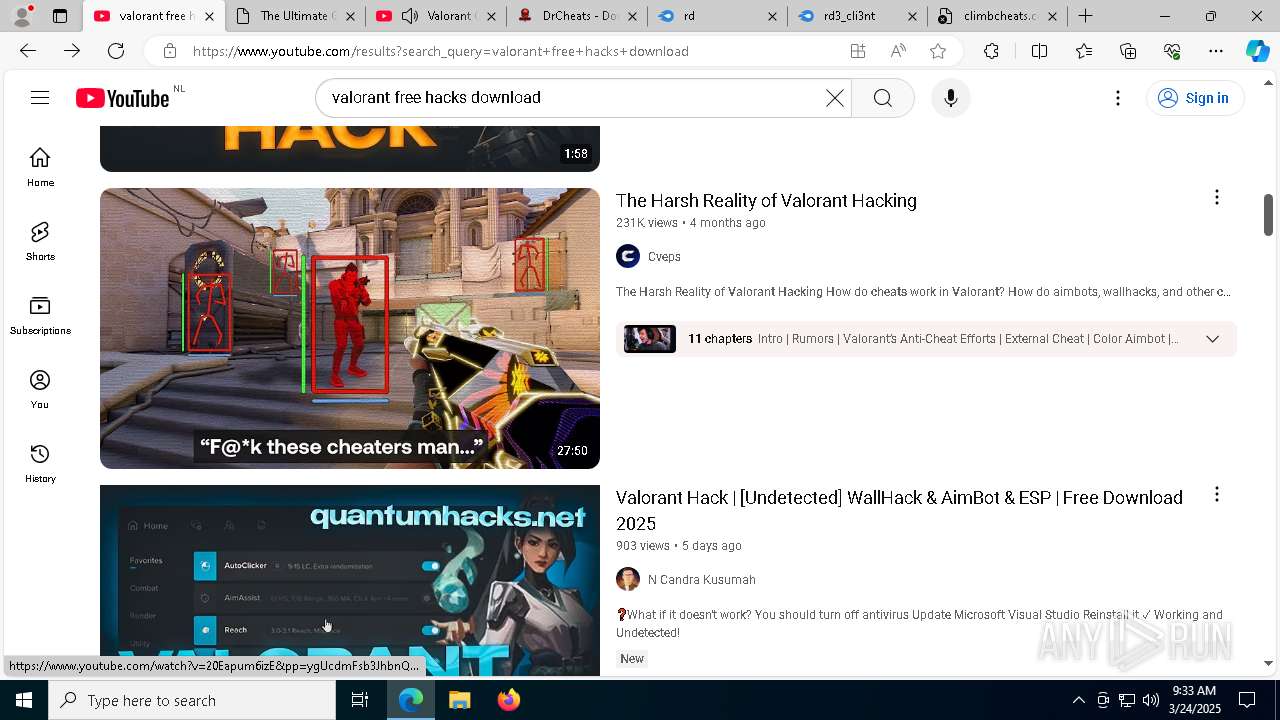Screen dimensions: 1280x720
Task: Open the Cveps channel name link
Action: (664, 257)
